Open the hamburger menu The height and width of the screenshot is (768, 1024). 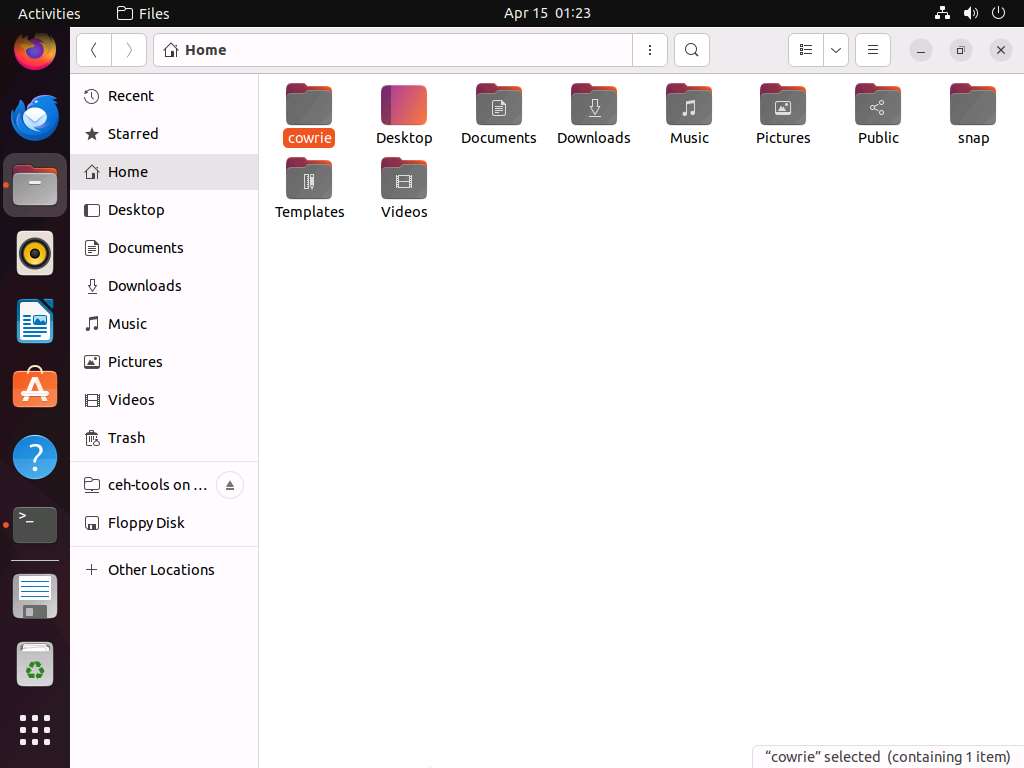pyautogui.click(x=873, y=50)
